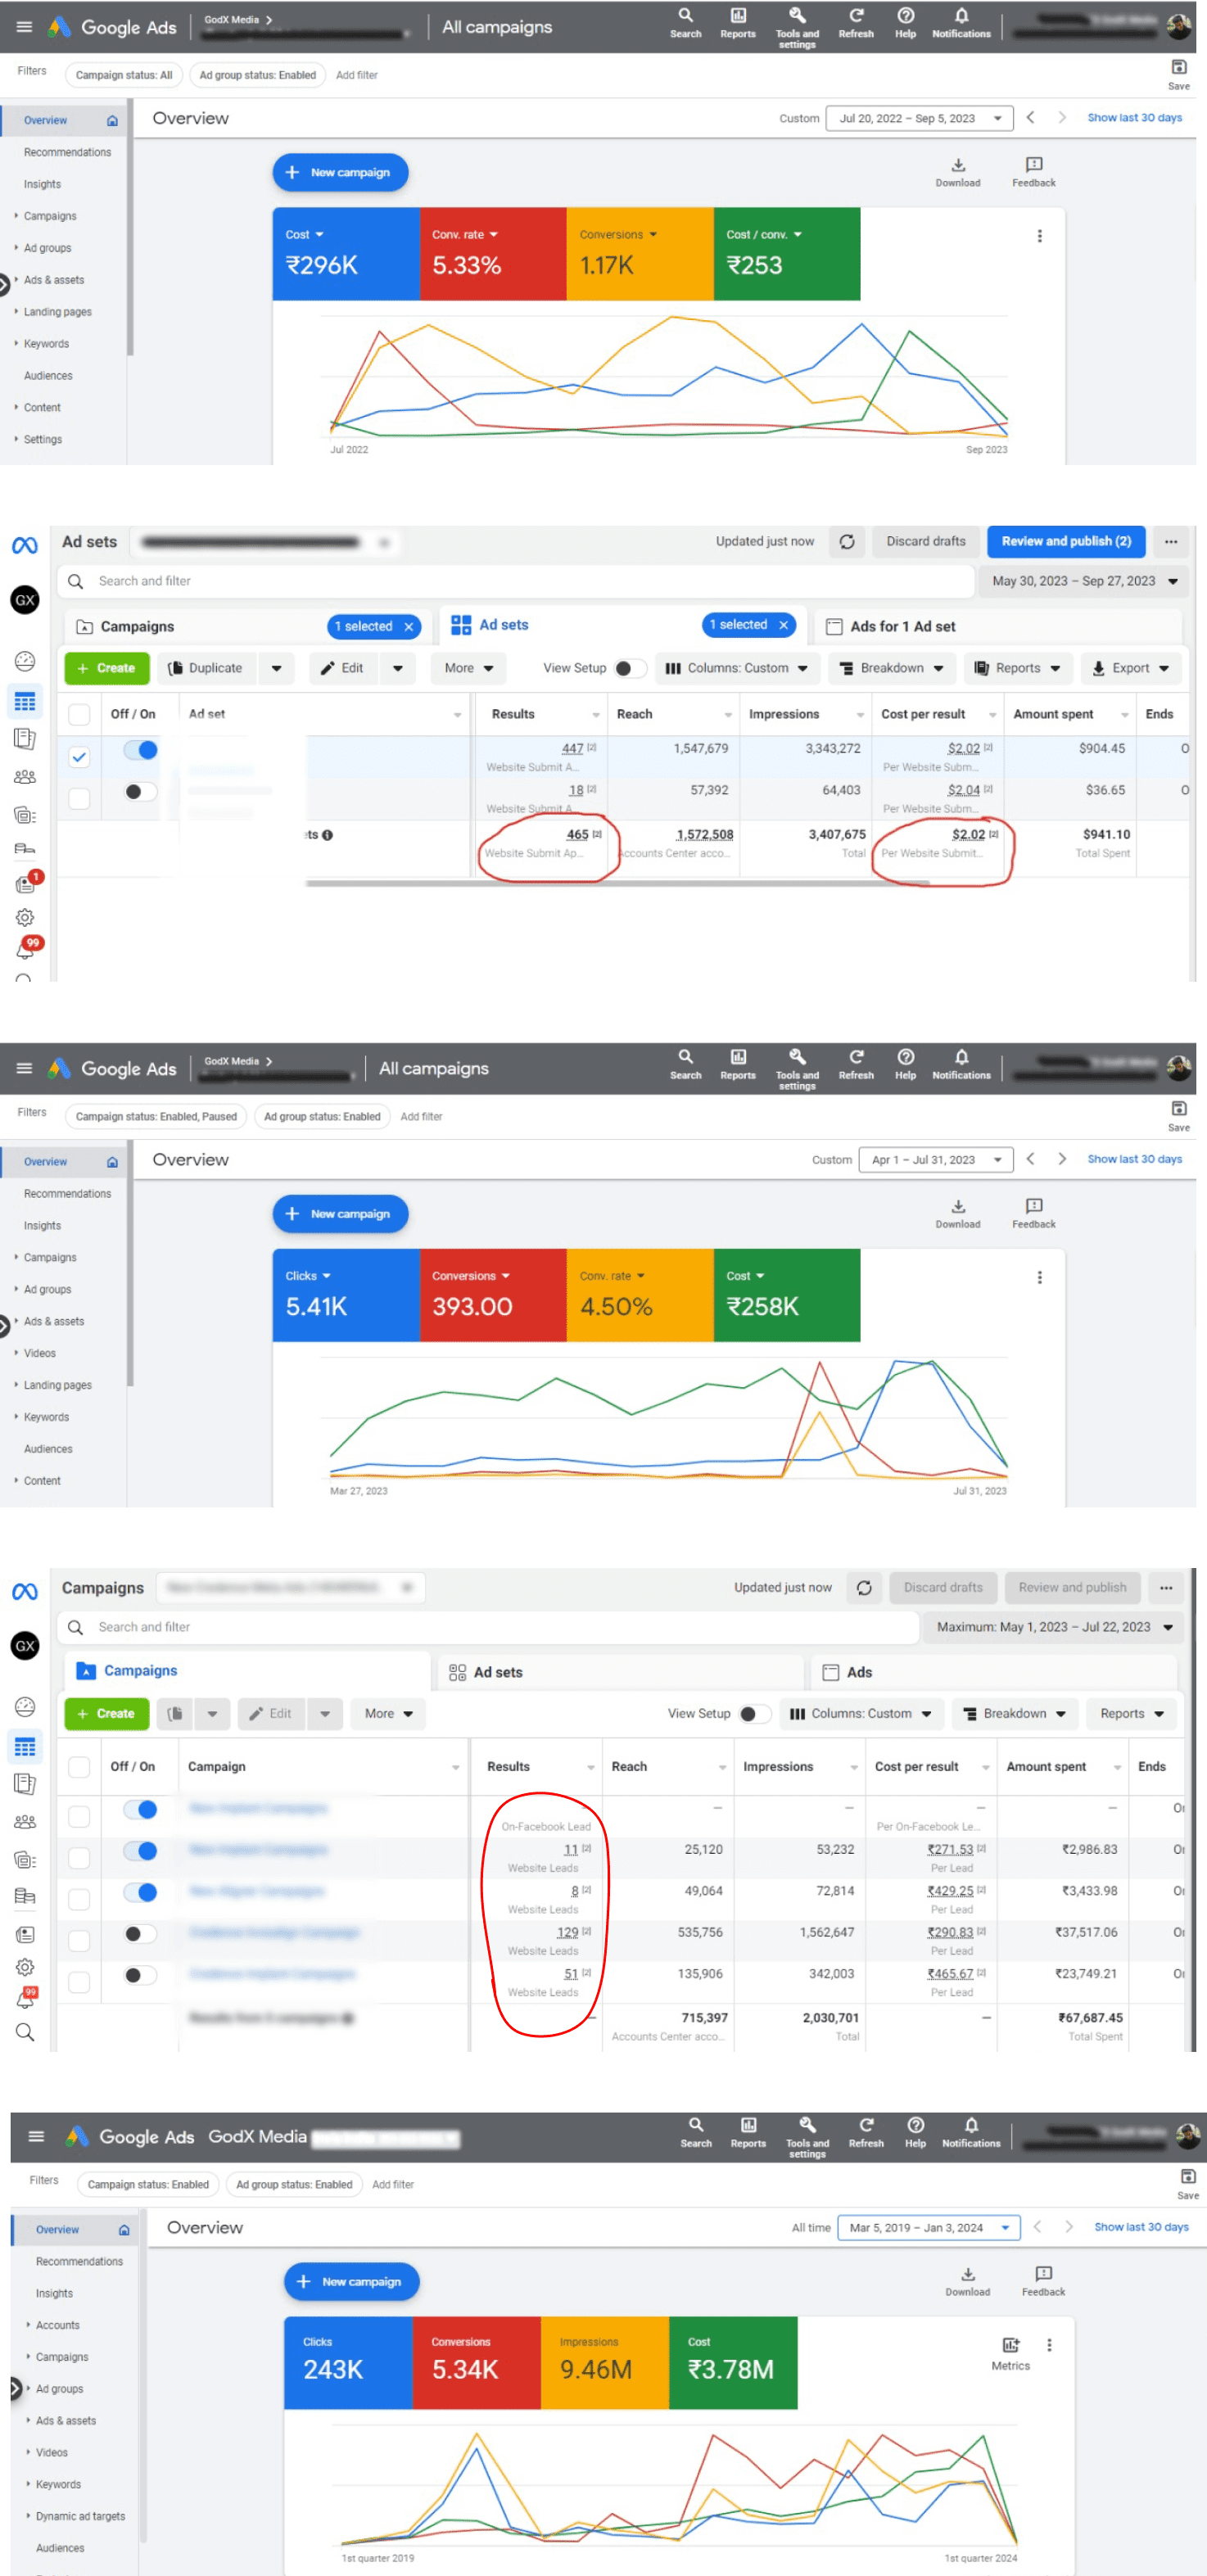Click Show last 30 days in 2019–2024 overview
The image size is (1207, 2576).
pos(1141,2228)
